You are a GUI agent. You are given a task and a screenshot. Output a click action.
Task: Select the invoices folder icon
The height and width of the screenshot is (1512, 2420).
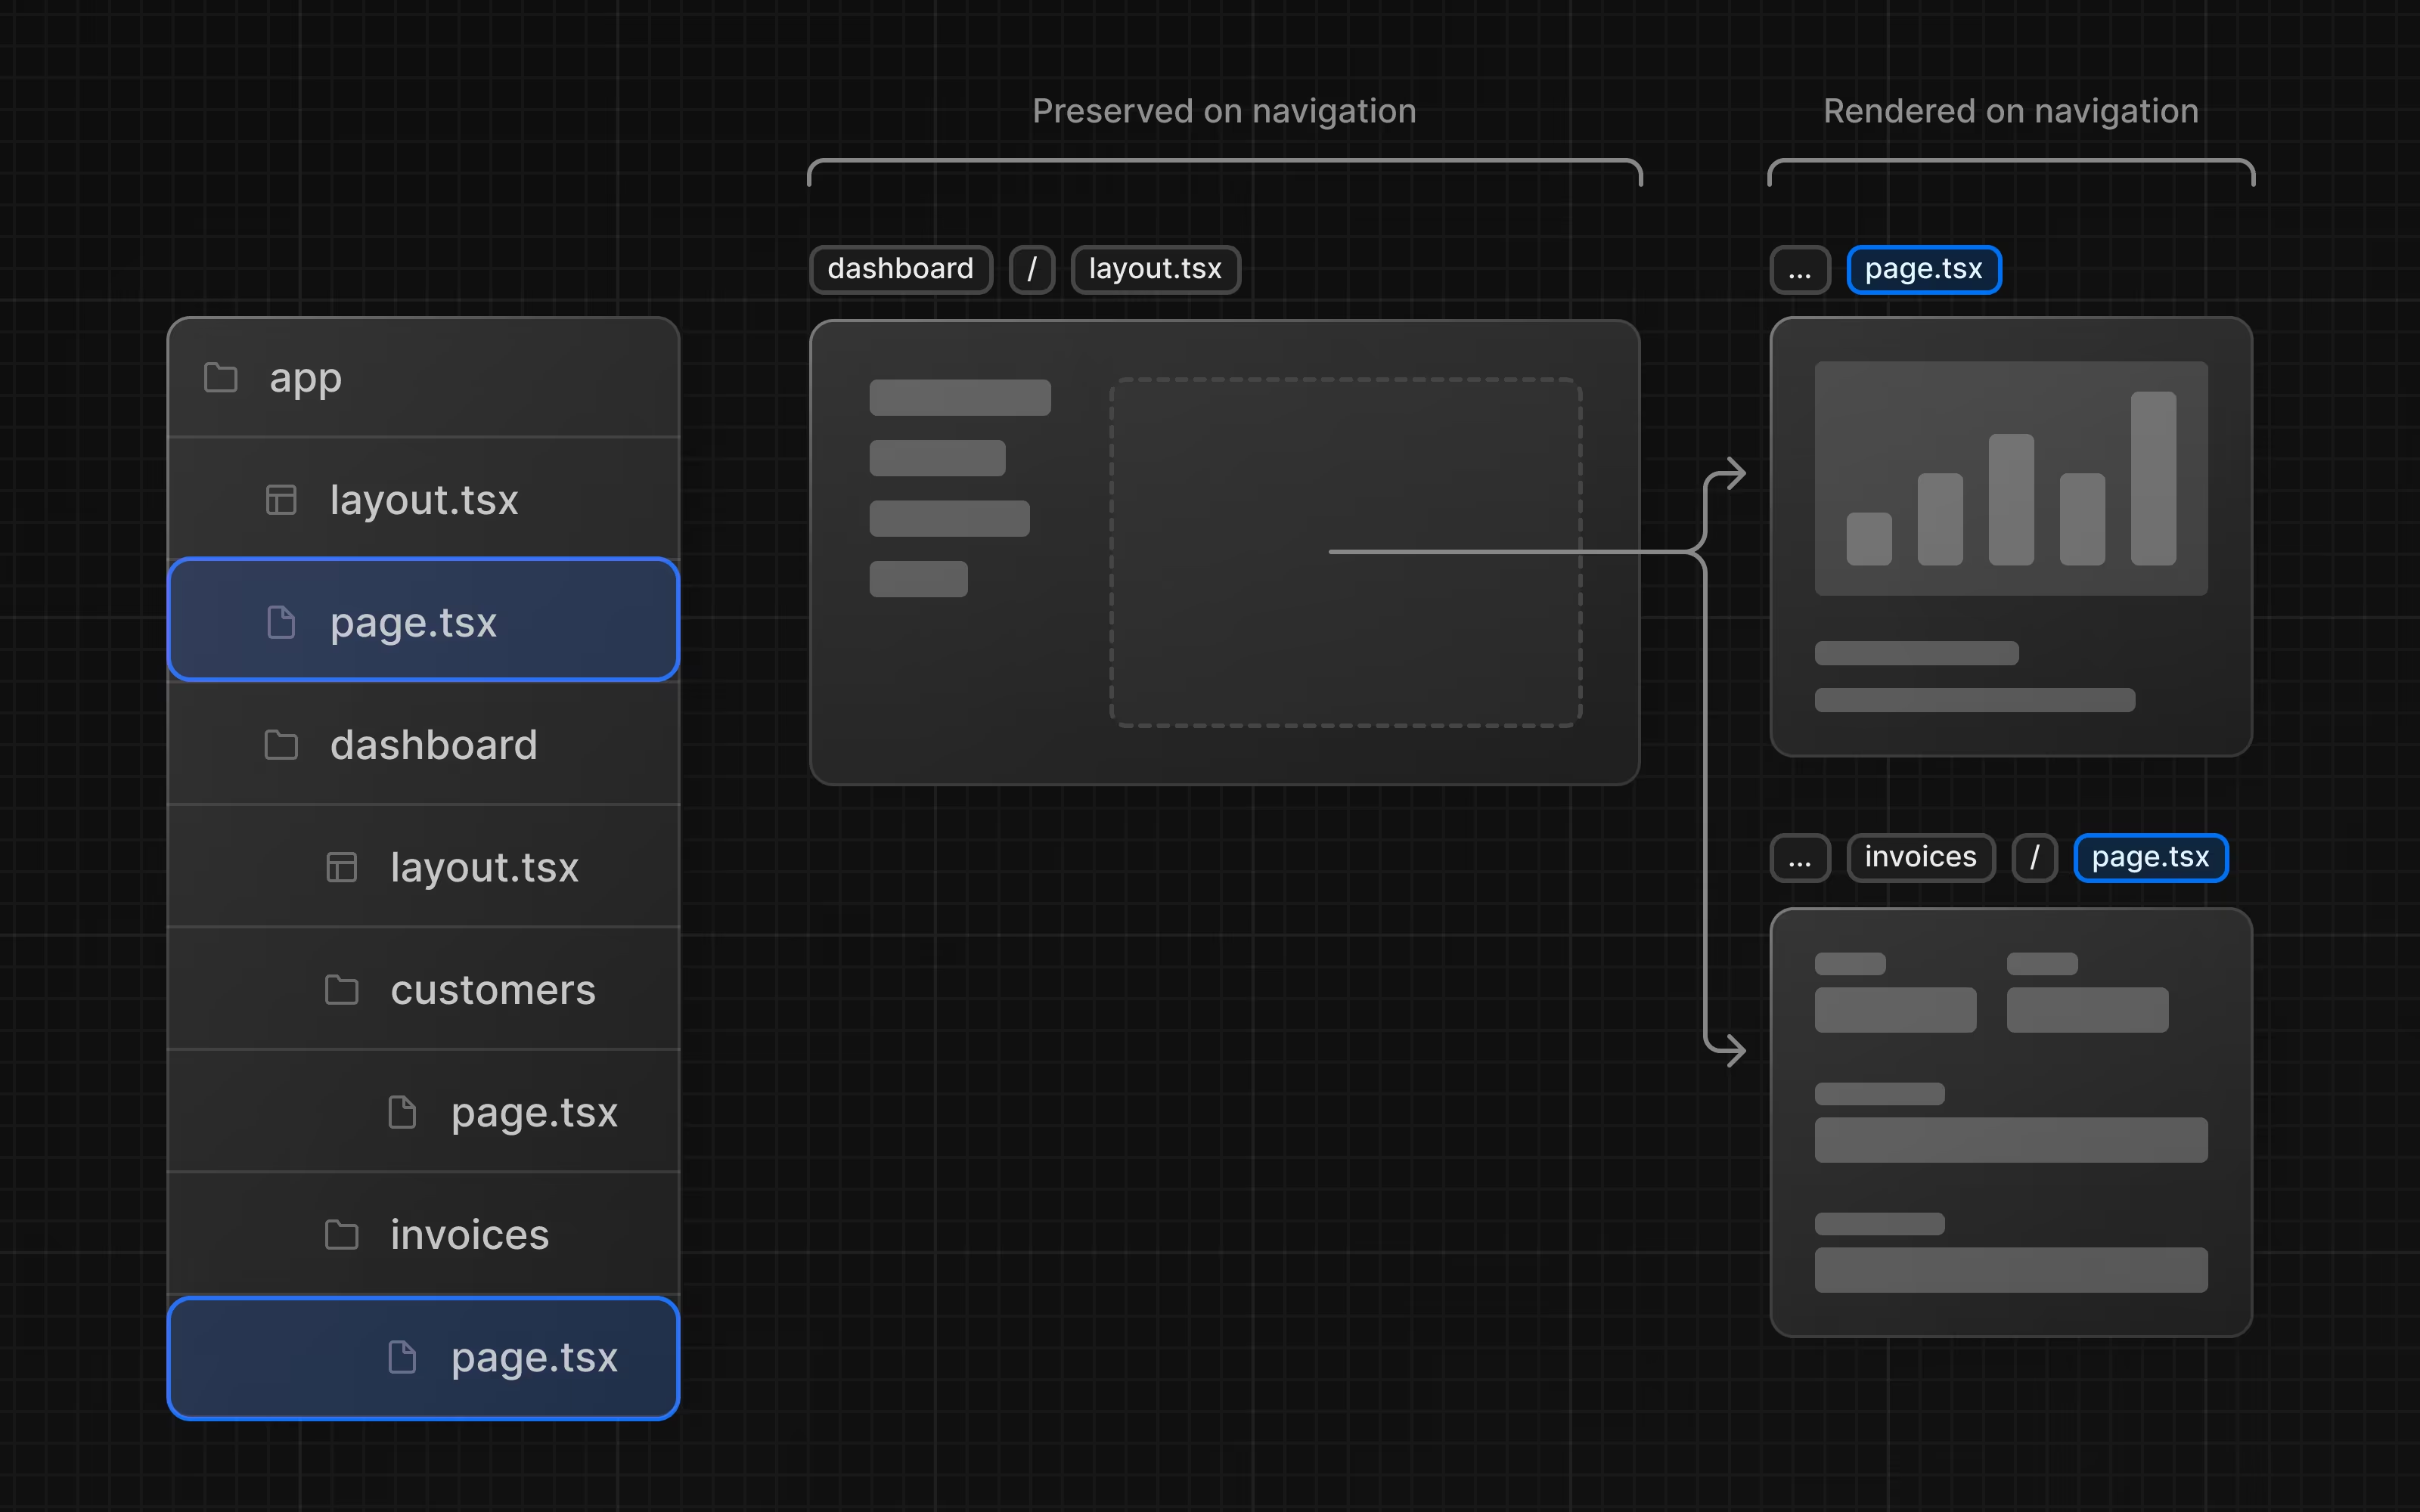[x=343, y=1233]
